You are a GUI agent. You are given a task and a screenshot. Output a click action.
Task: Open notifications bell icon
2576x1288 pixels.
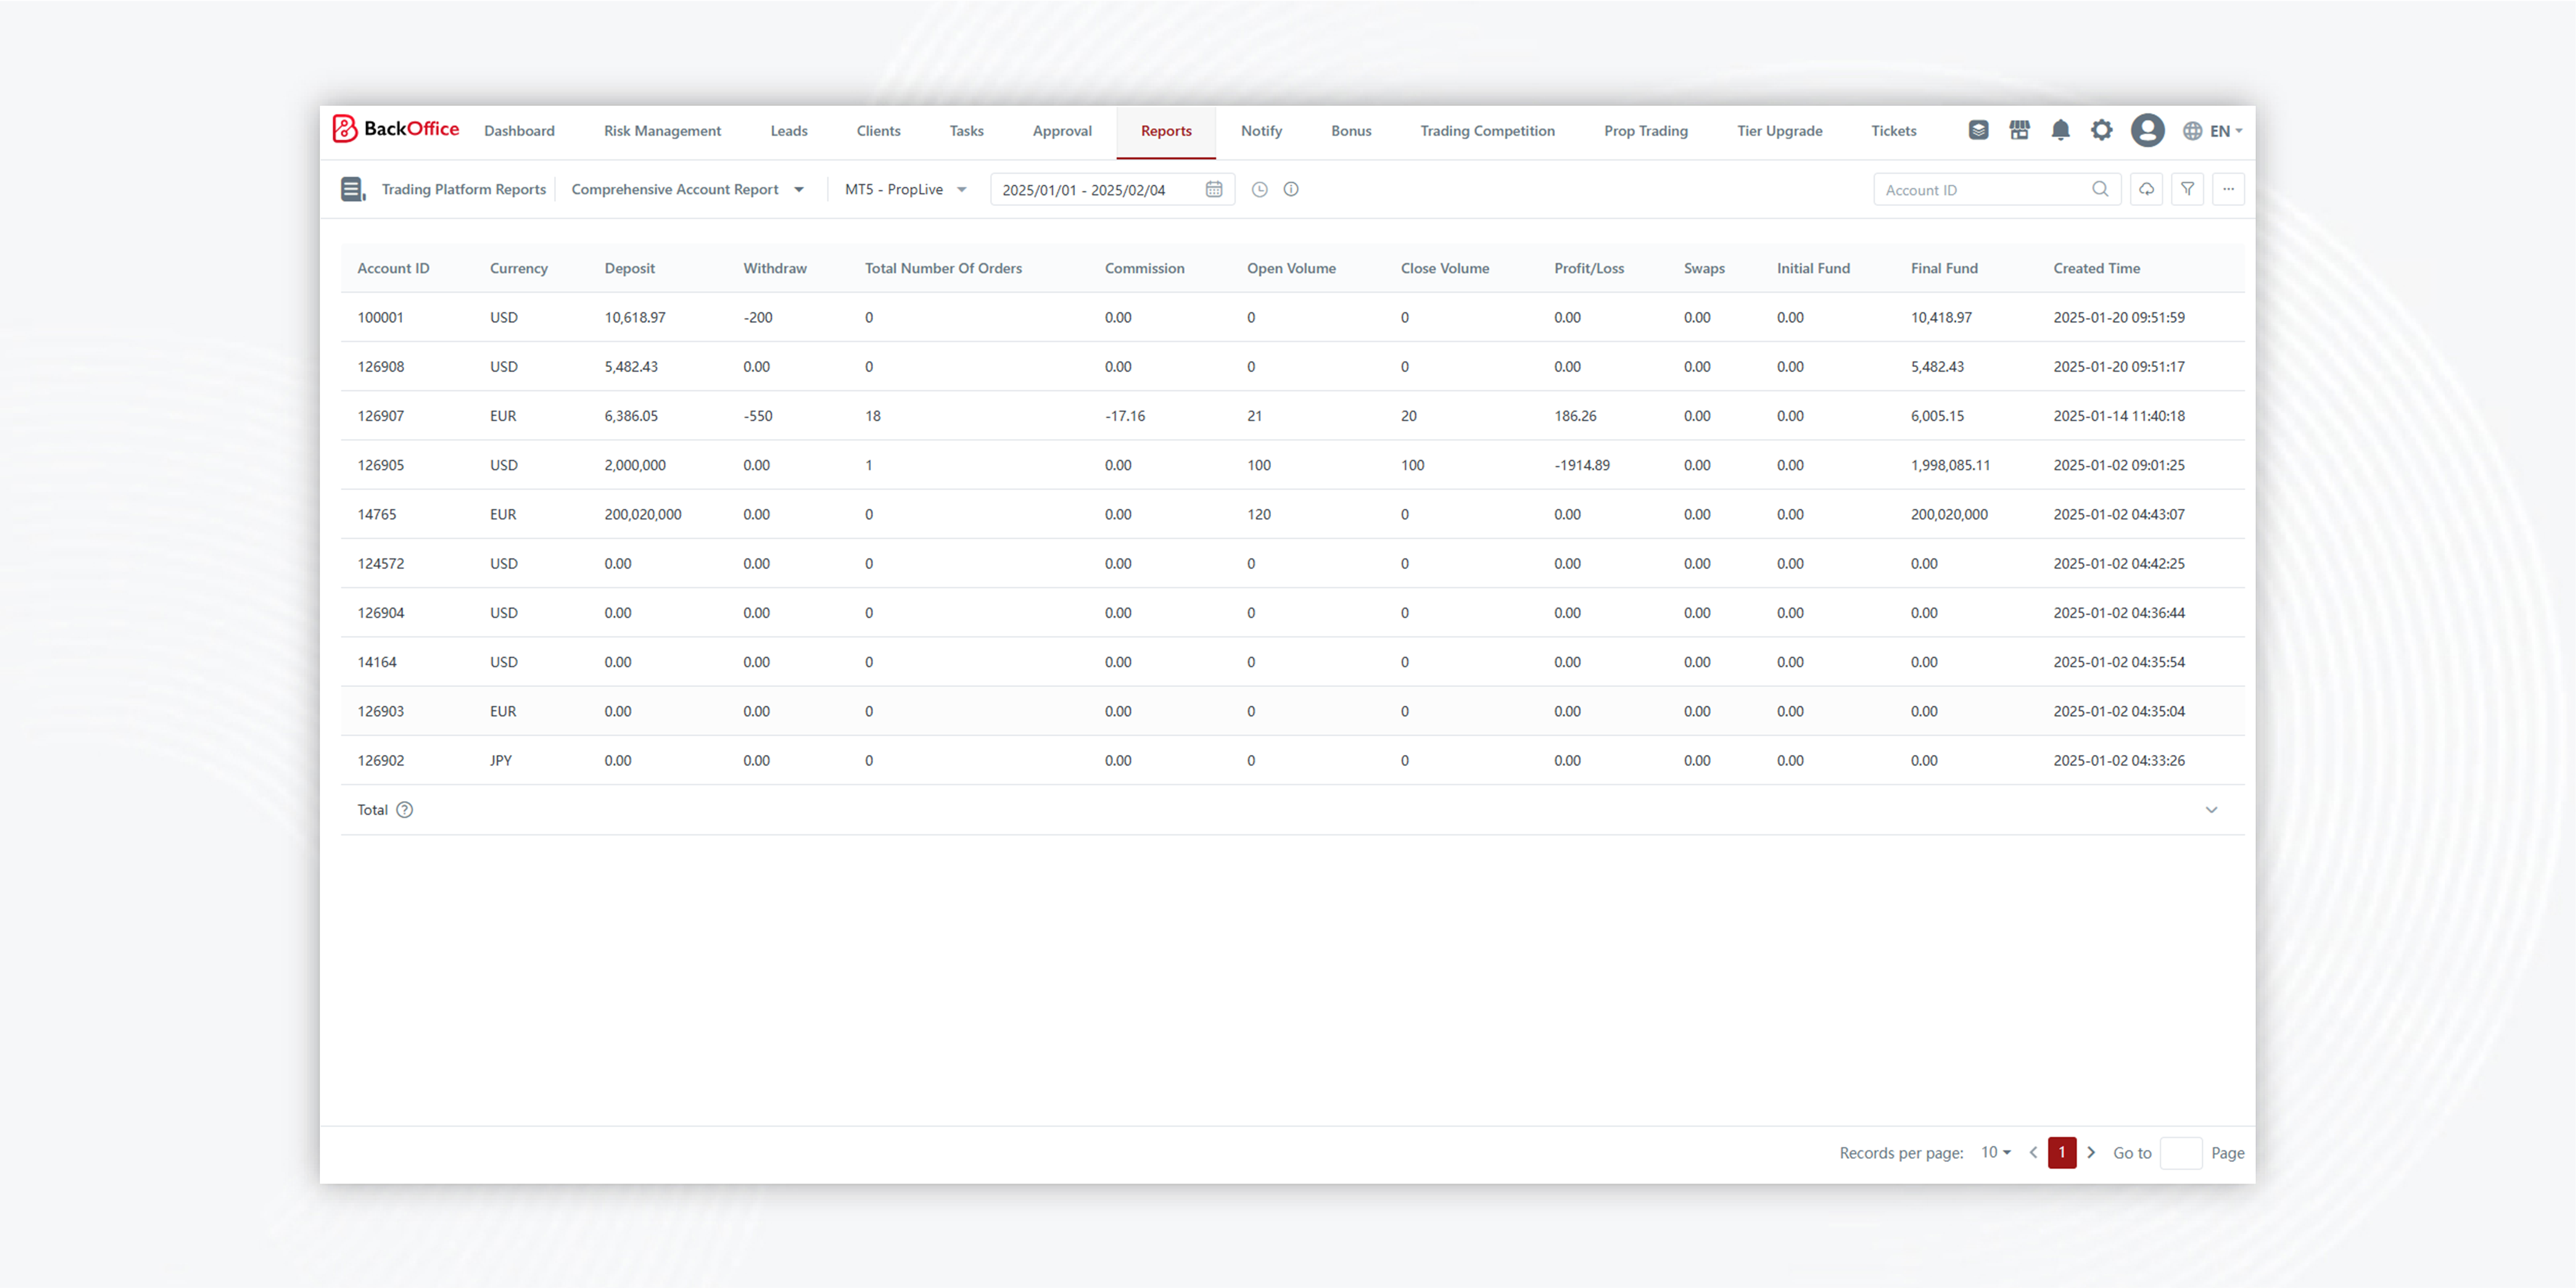click(2060, 130)
